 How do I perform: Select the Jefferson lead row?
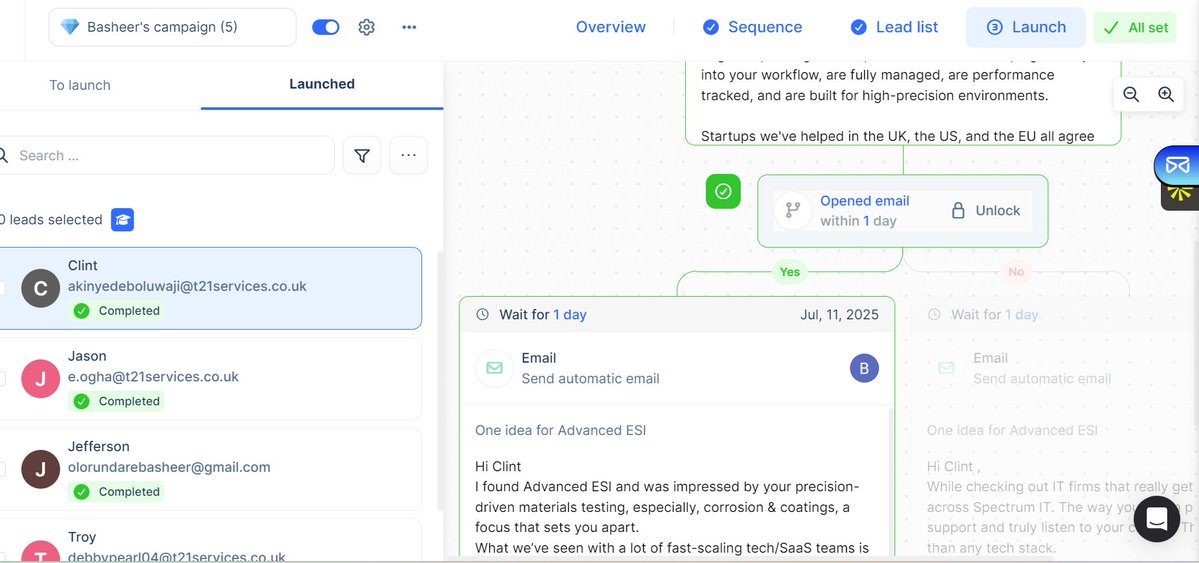click(x=210, y=469)
